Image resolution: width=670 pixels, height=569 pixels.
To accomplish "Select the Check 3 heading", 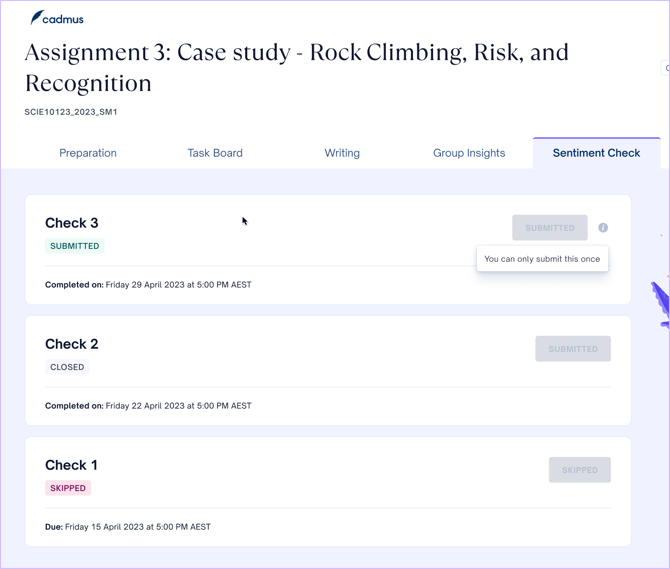I will coord(72,223).
